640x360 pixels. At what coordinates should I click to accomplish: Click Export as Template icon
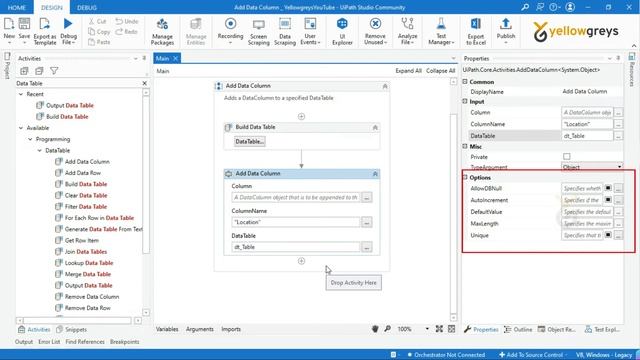point(44,24)
